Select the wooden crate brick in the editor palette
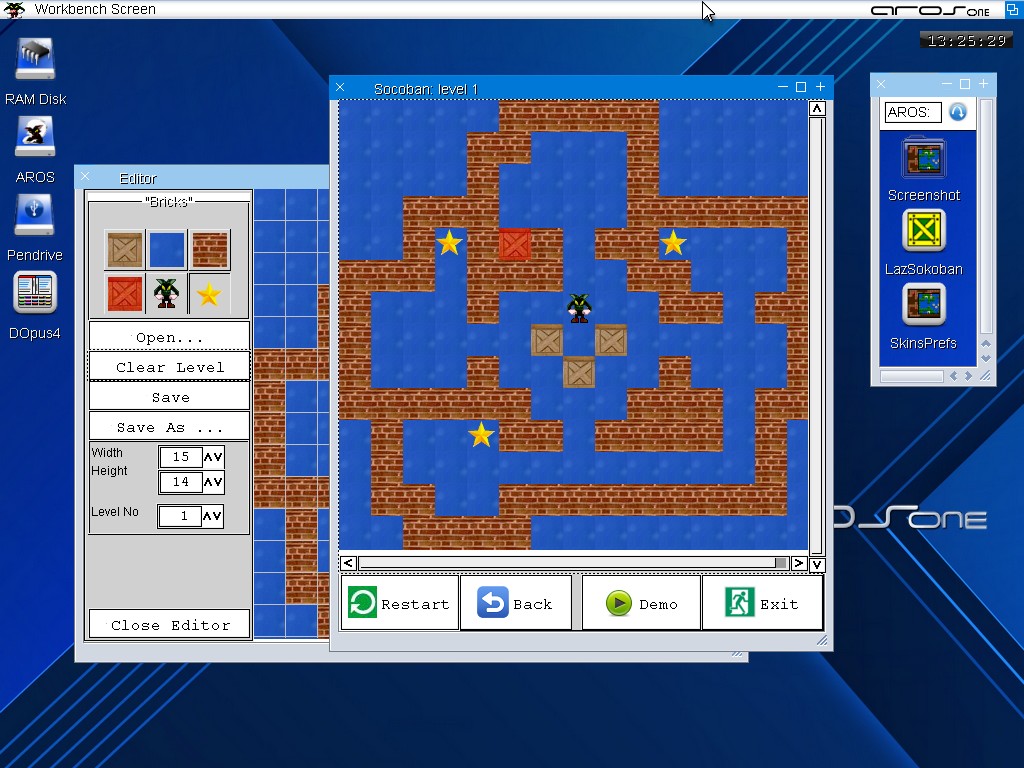This screenshot has height=768, width=1024. pos(126,250)
